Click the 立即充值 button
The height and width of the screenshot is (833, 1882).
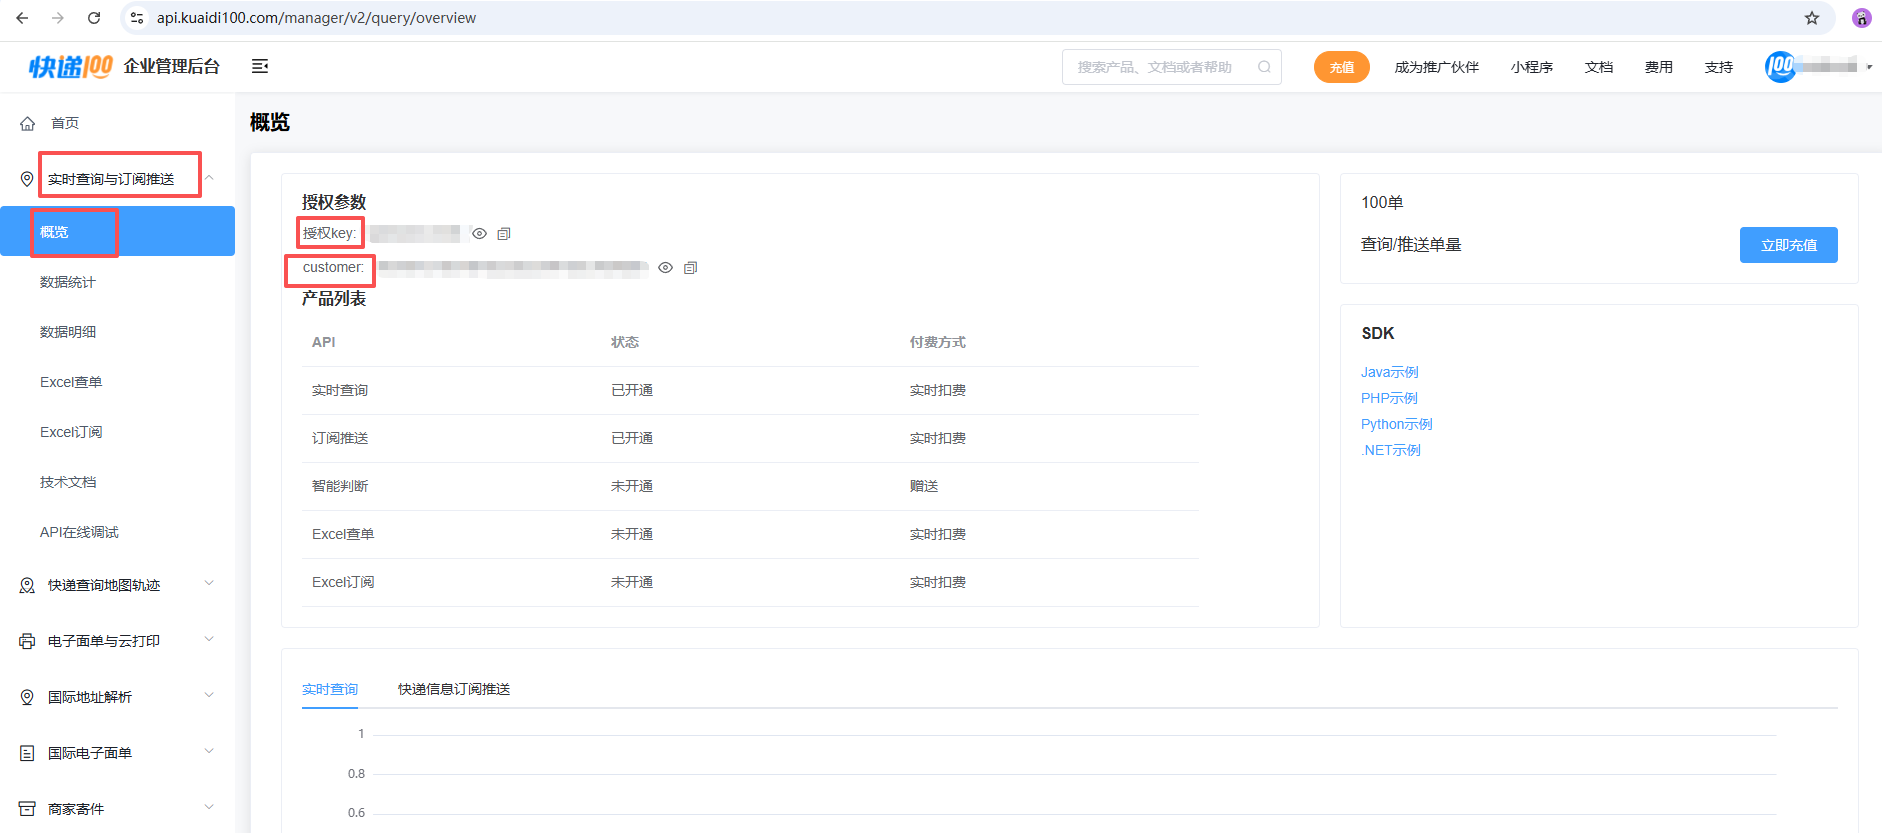click(1788, 245)
